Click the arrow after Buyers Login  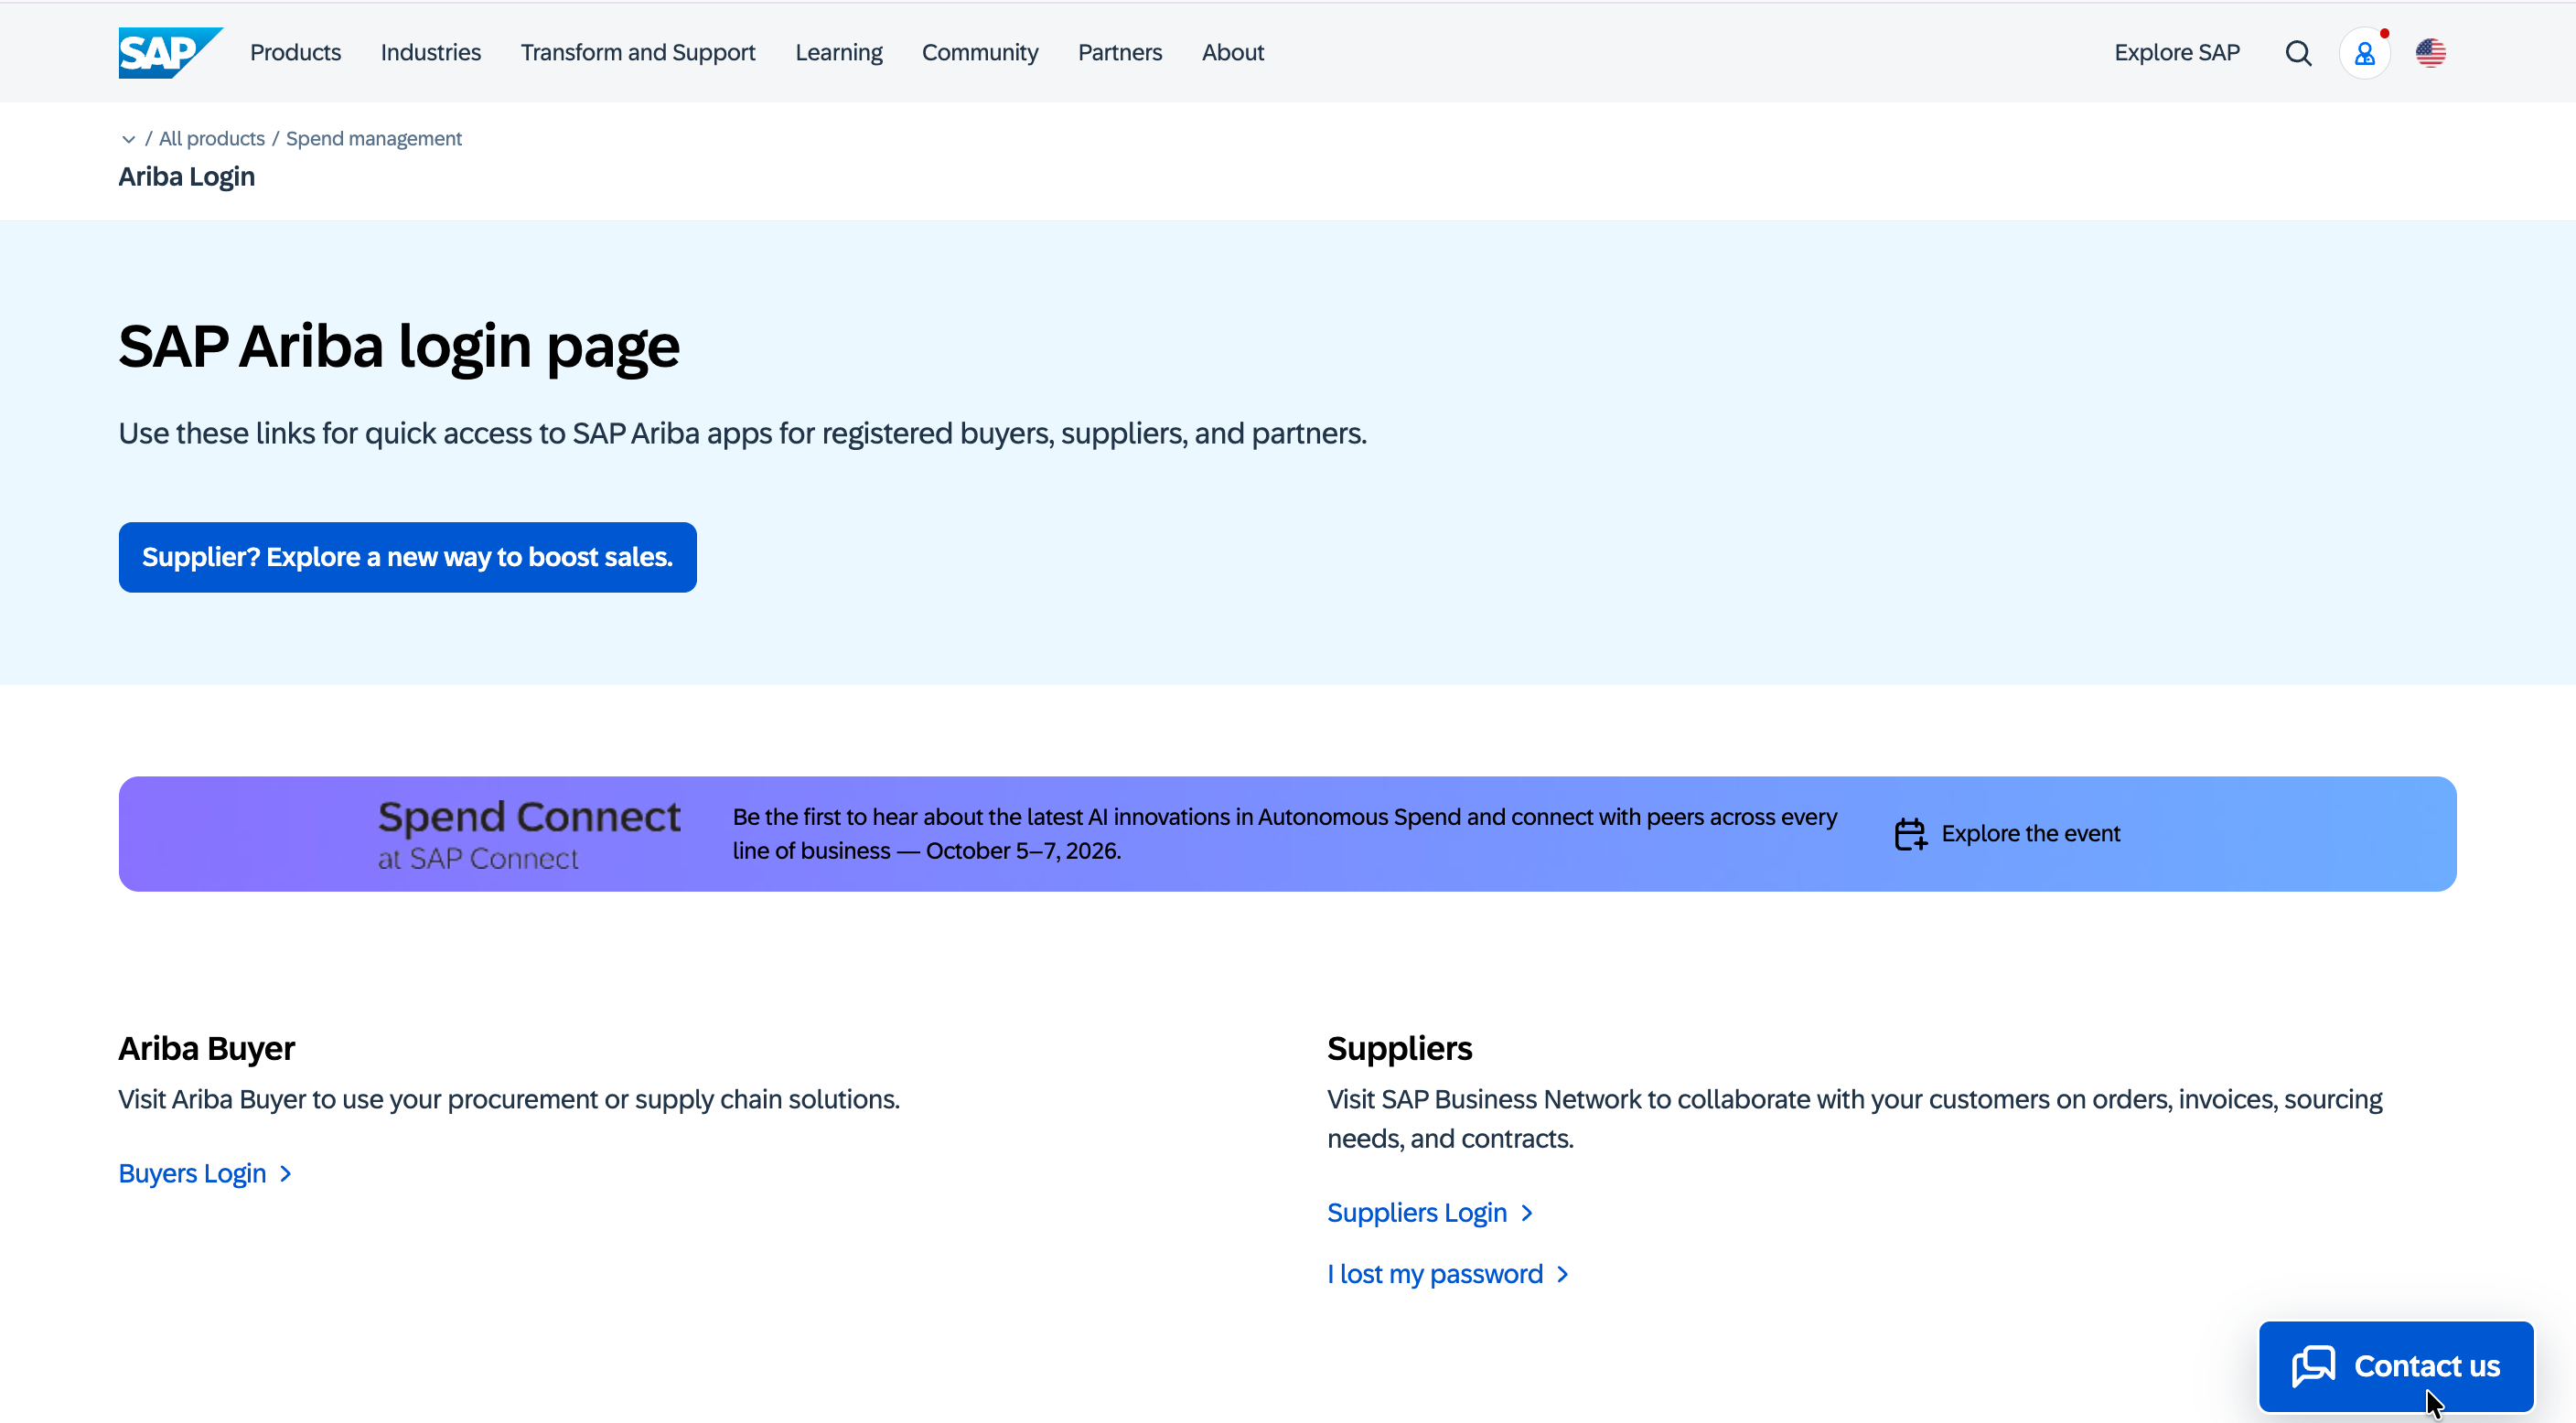tap(285, 1174)
